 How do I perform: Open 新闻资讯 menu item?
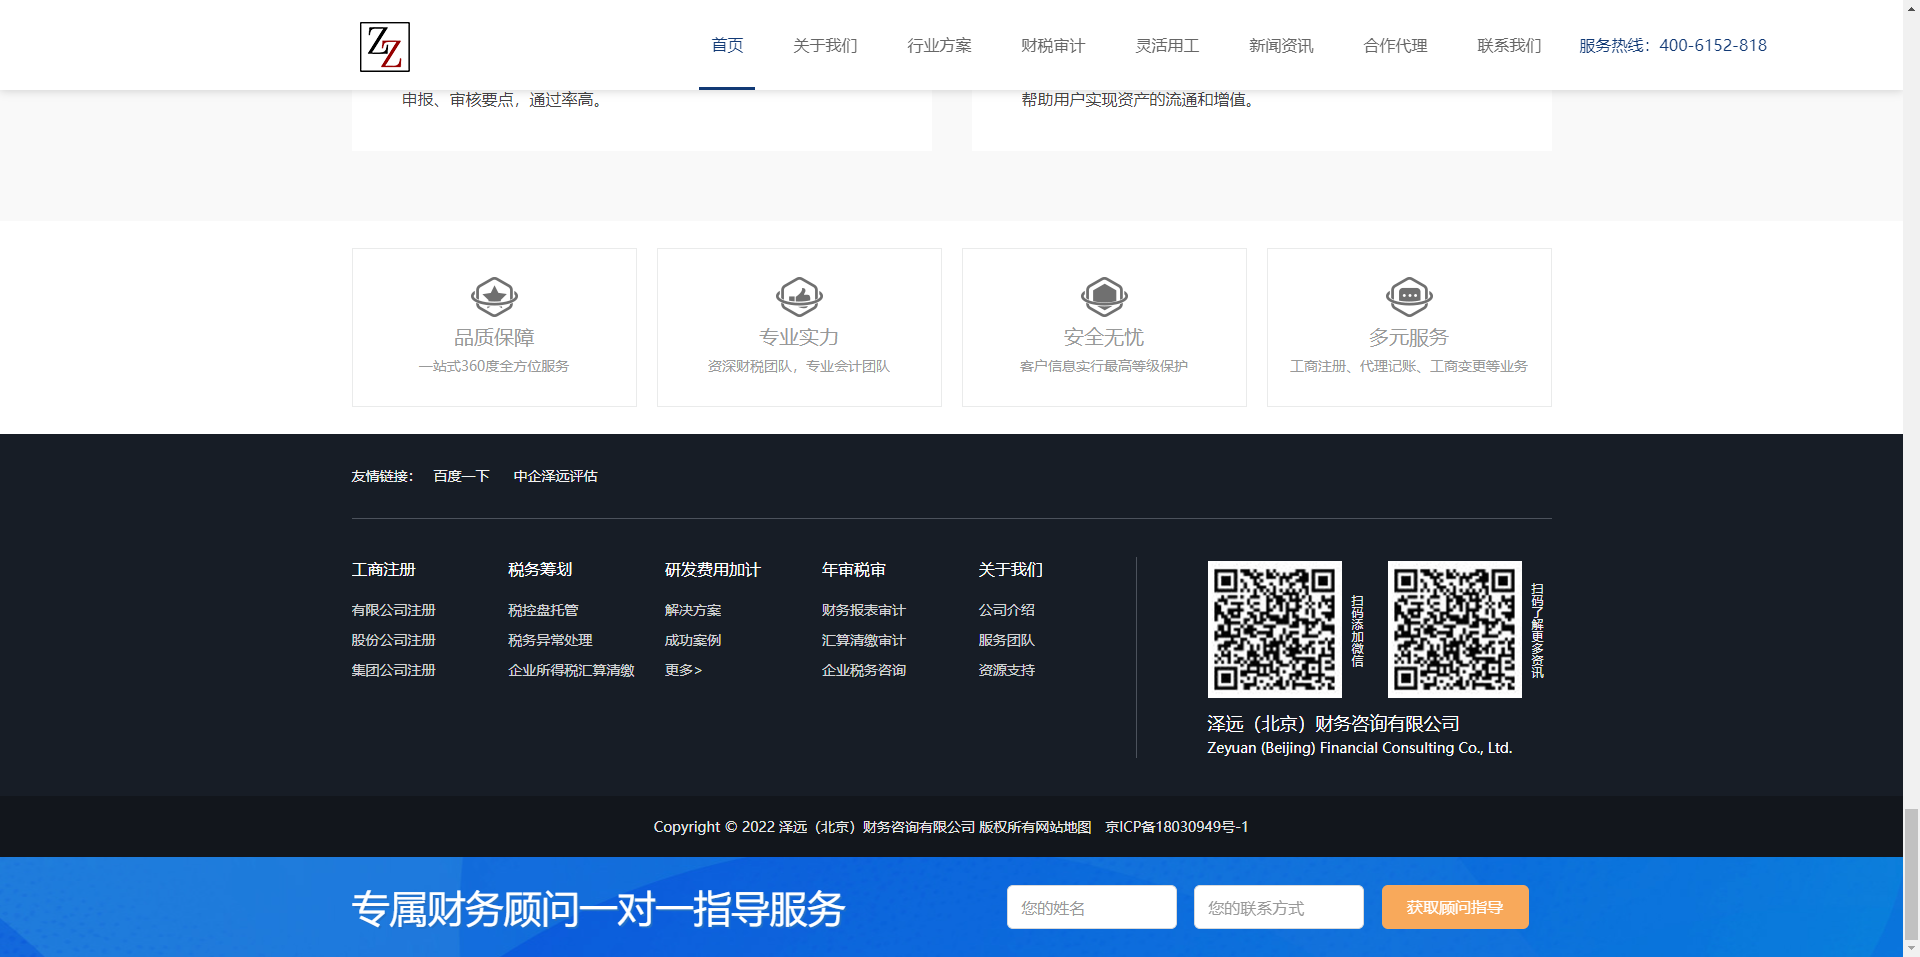[x=1281, y=45]
